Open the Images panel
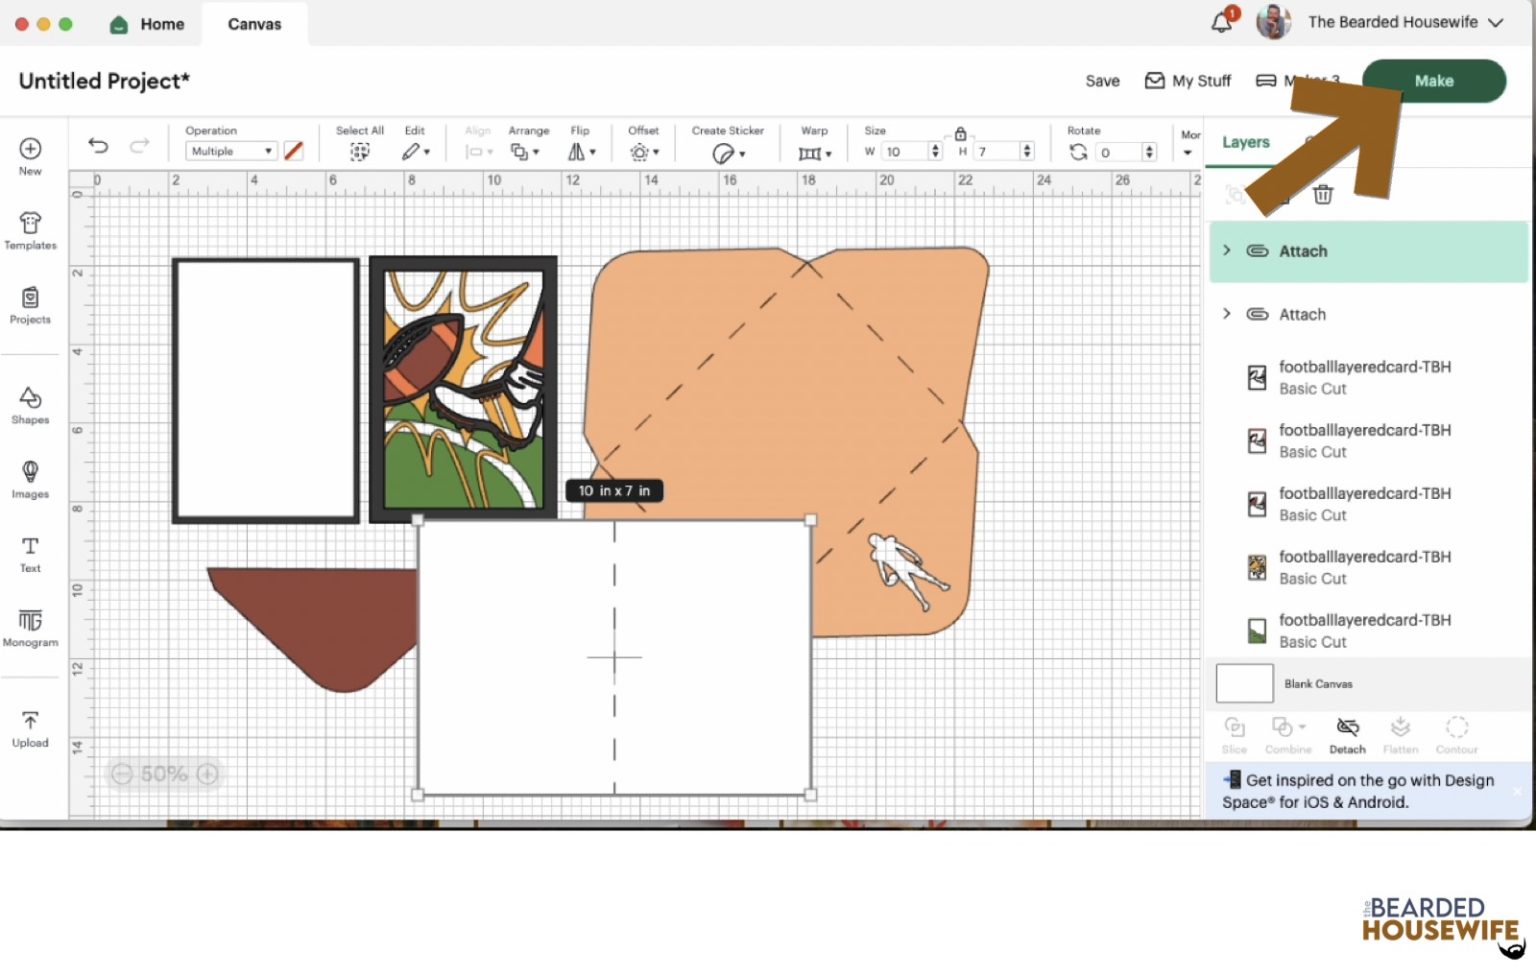Image resolution: width=1536 pixels, height=976 pixels. coord(30,480)
